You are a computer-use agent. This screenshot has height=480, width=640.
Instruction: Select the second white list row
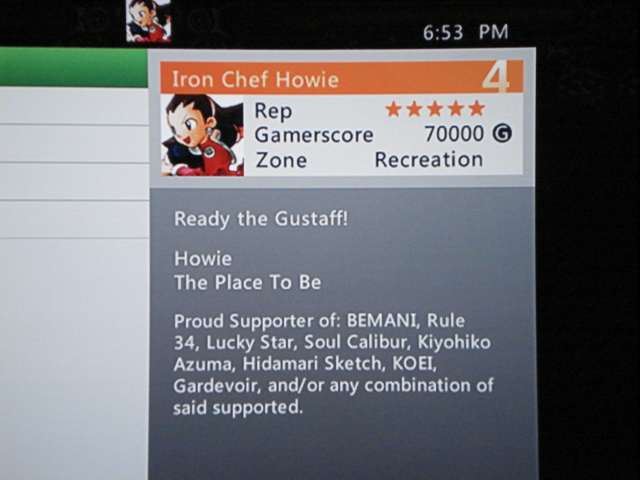coord(74,143)
